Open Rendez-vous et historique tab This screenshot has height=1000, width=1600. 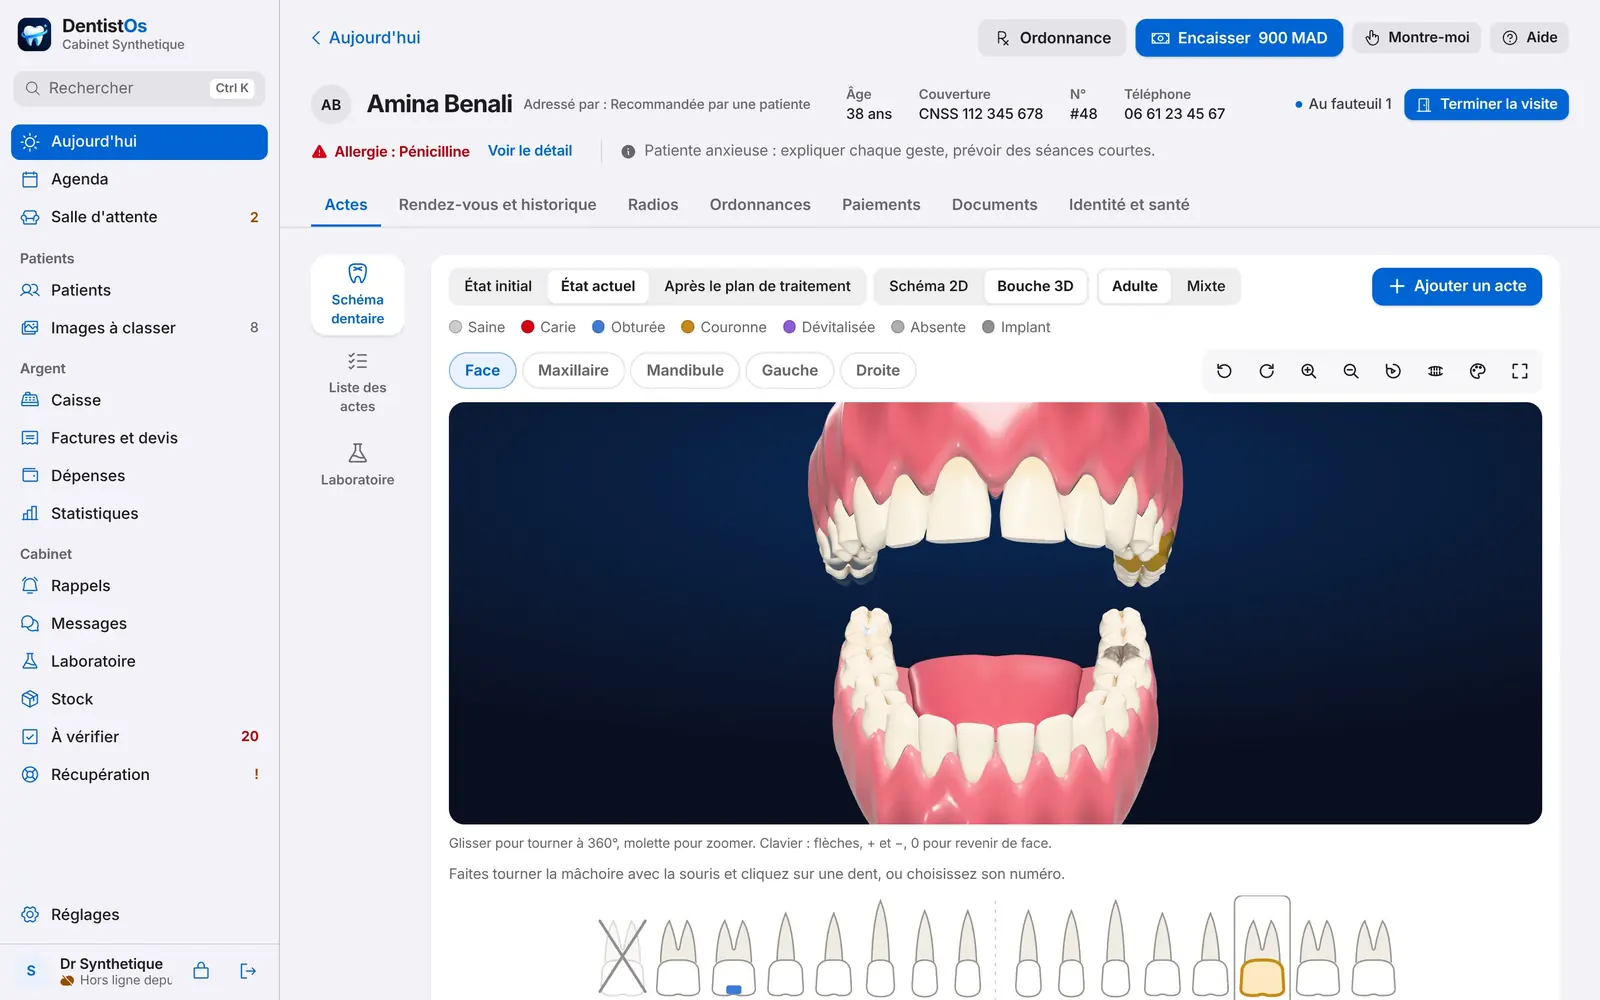click(497, 205)
